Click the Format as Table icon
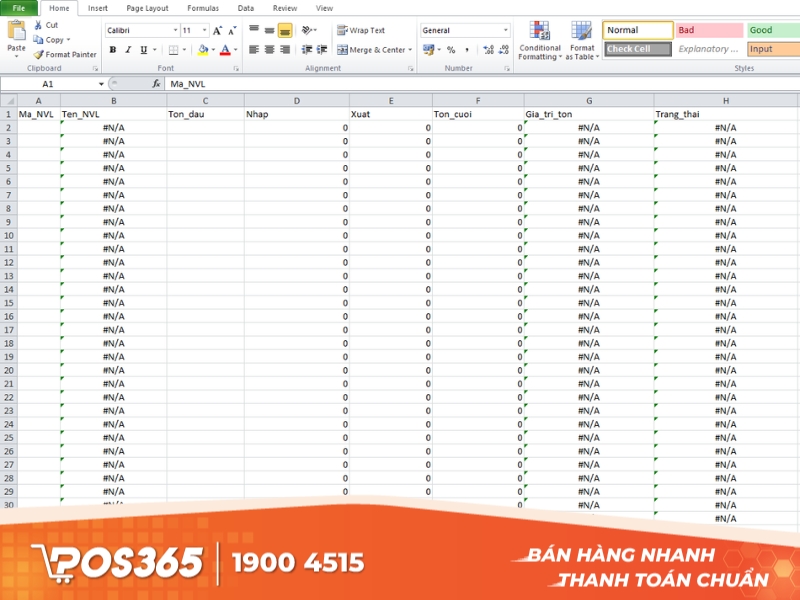800x600 pixels. (x=582, y=38)
